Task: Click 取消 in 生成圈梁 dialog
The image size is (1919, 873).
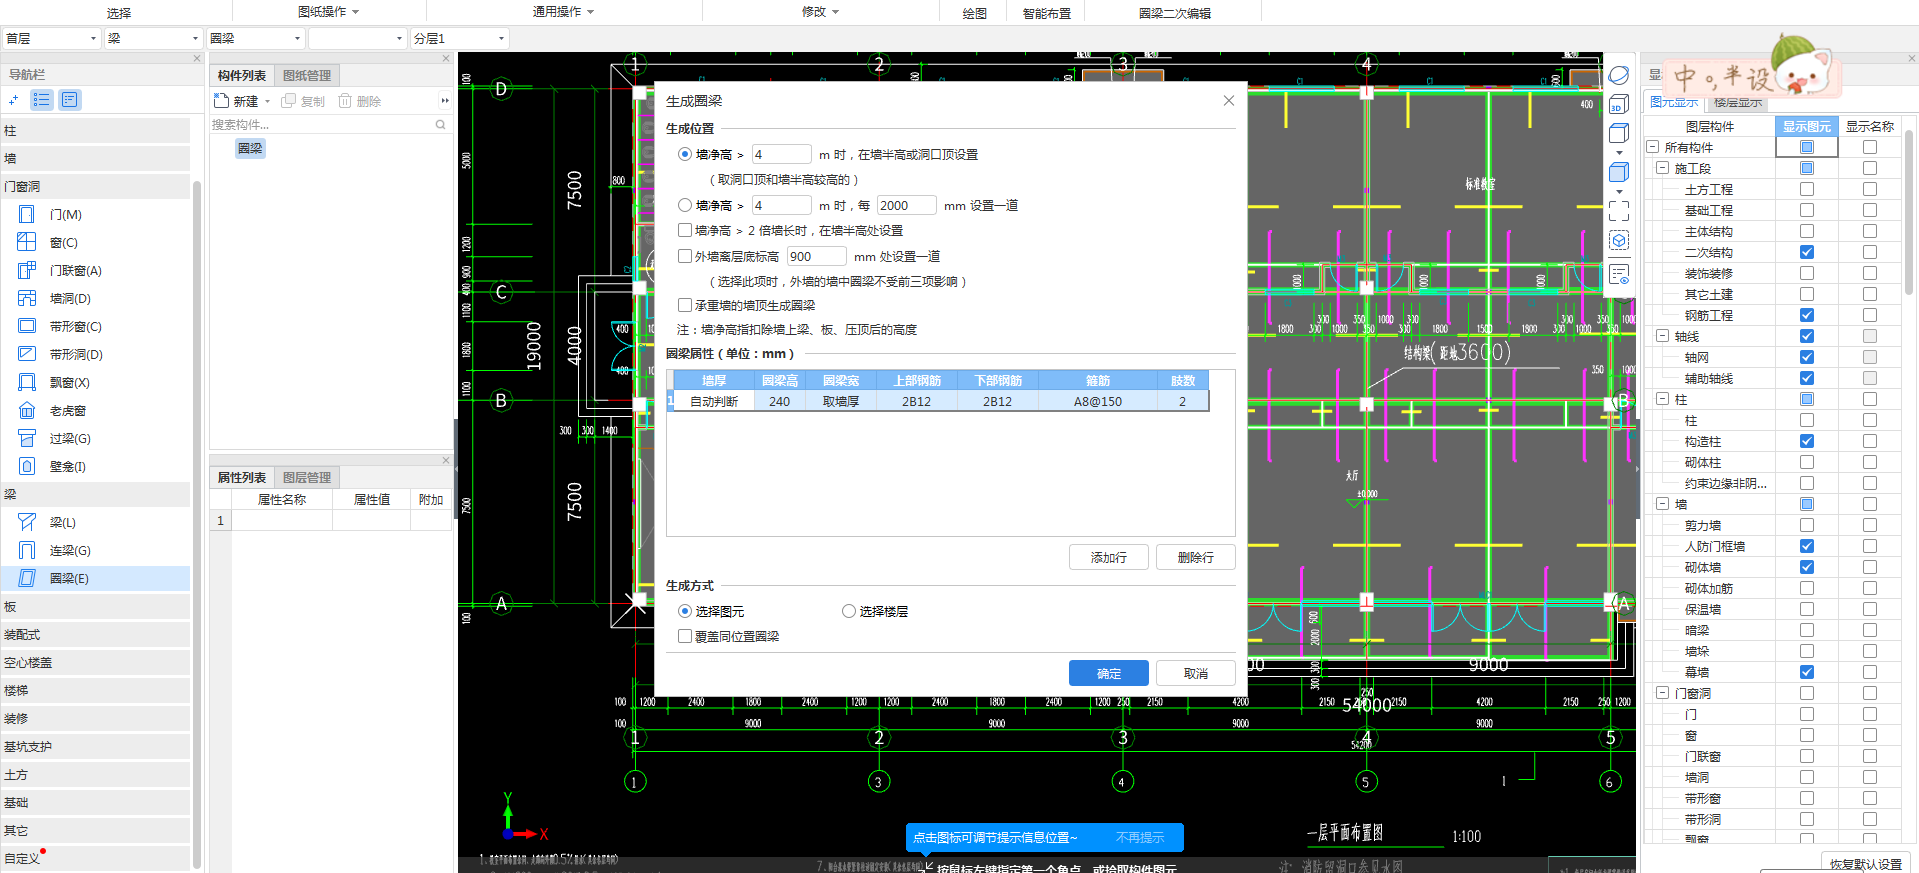Action: pyautogui.click(x=1195, y=673)
